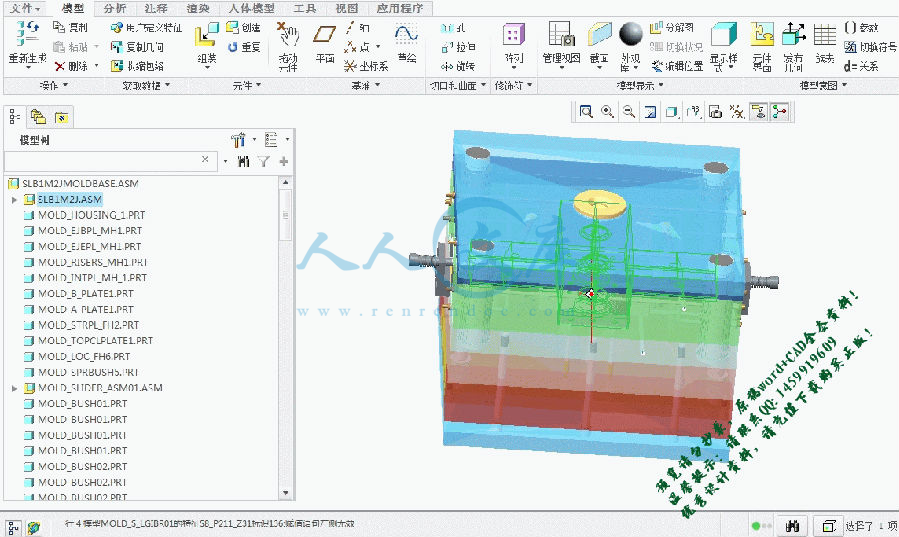Expand the MOLD_SLIDER_ASM01.ASM tree node

15,388
